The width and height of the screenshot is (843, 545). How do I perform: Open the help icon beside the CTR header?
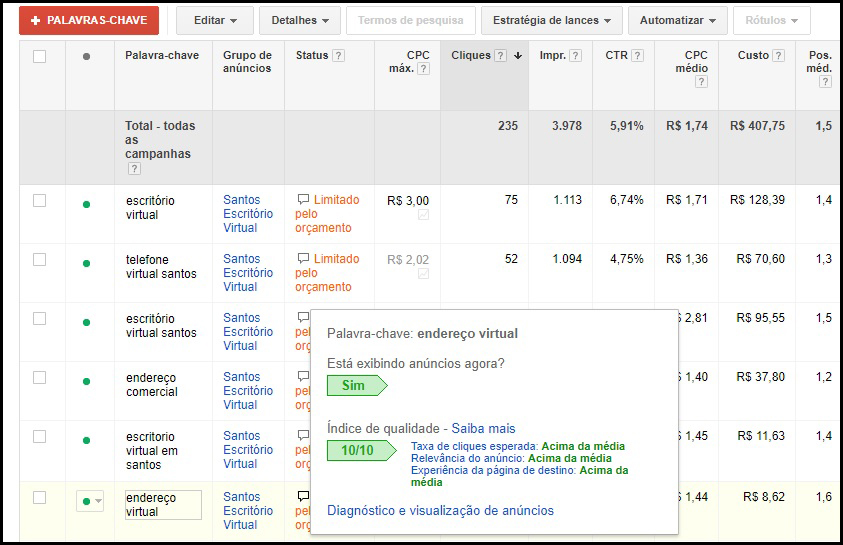637,55
